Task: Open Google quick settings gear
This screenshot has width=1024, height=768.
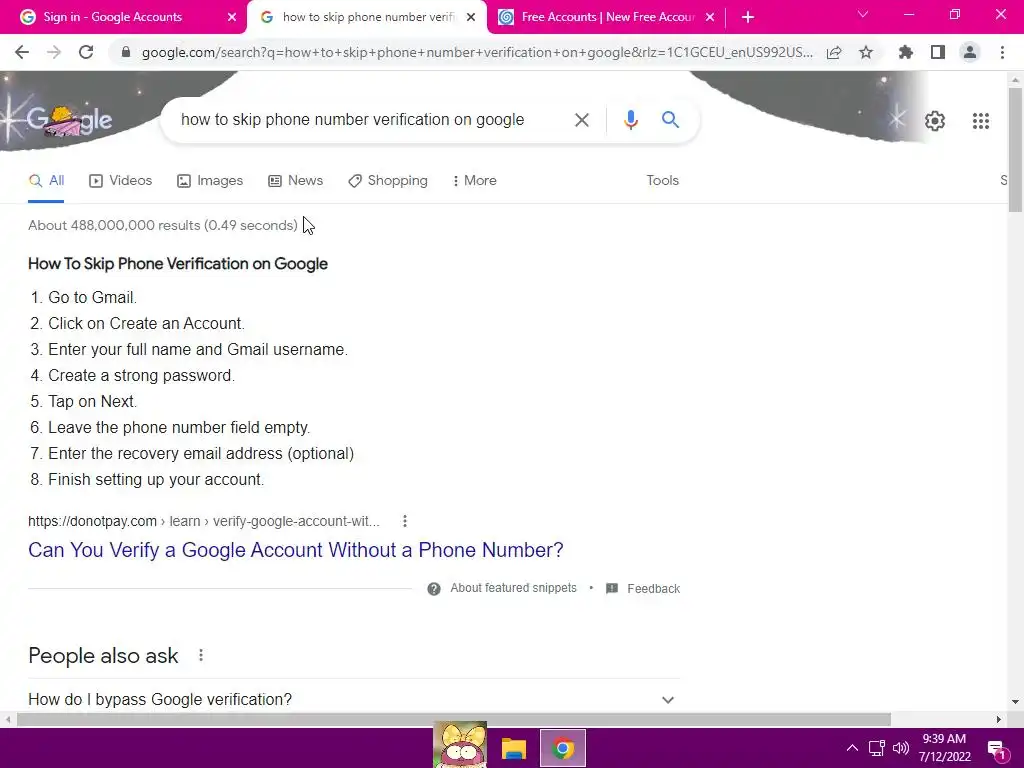Action: (935, 121)
